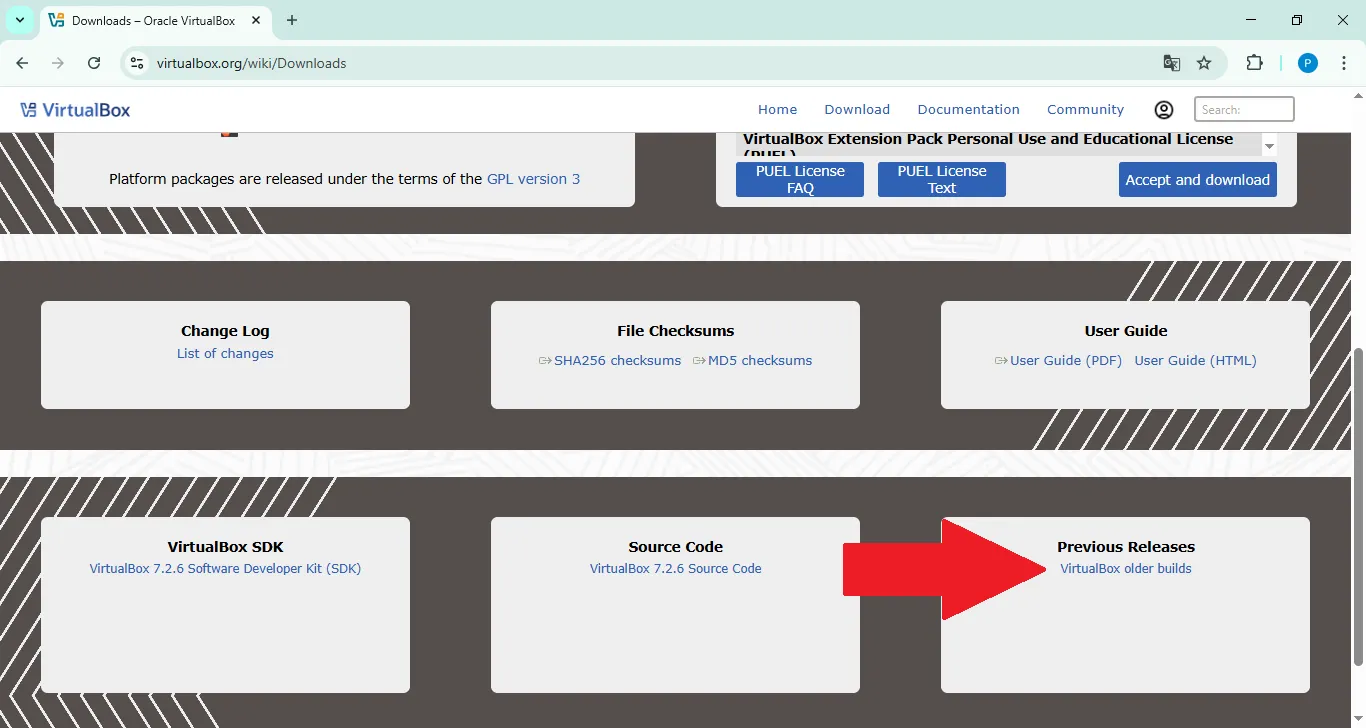Expand the Extension Pack license dropdown arrow
1366x728 pixels.
coord(1269,145)
